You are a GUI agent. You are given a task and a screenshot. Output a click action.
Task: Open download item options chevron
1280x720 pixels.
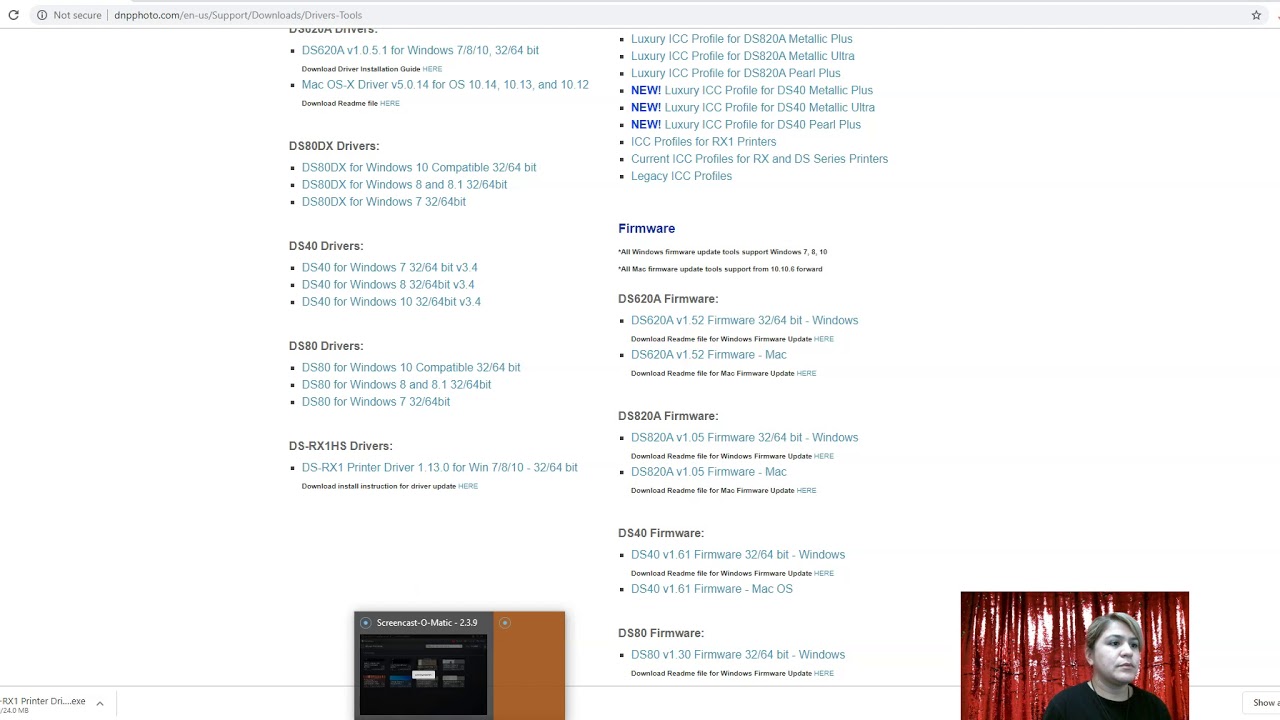[100, 703]
